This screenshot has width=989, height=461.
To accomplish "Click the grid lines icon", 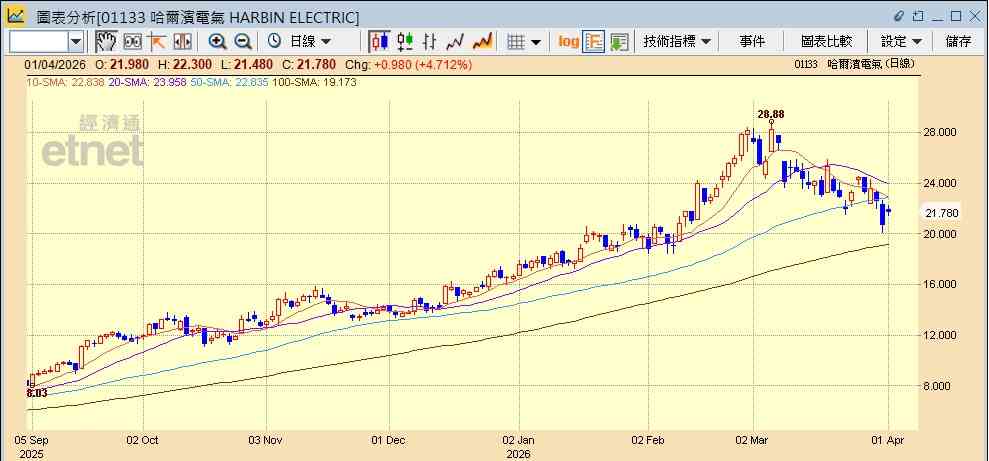I will coord(517,42).
